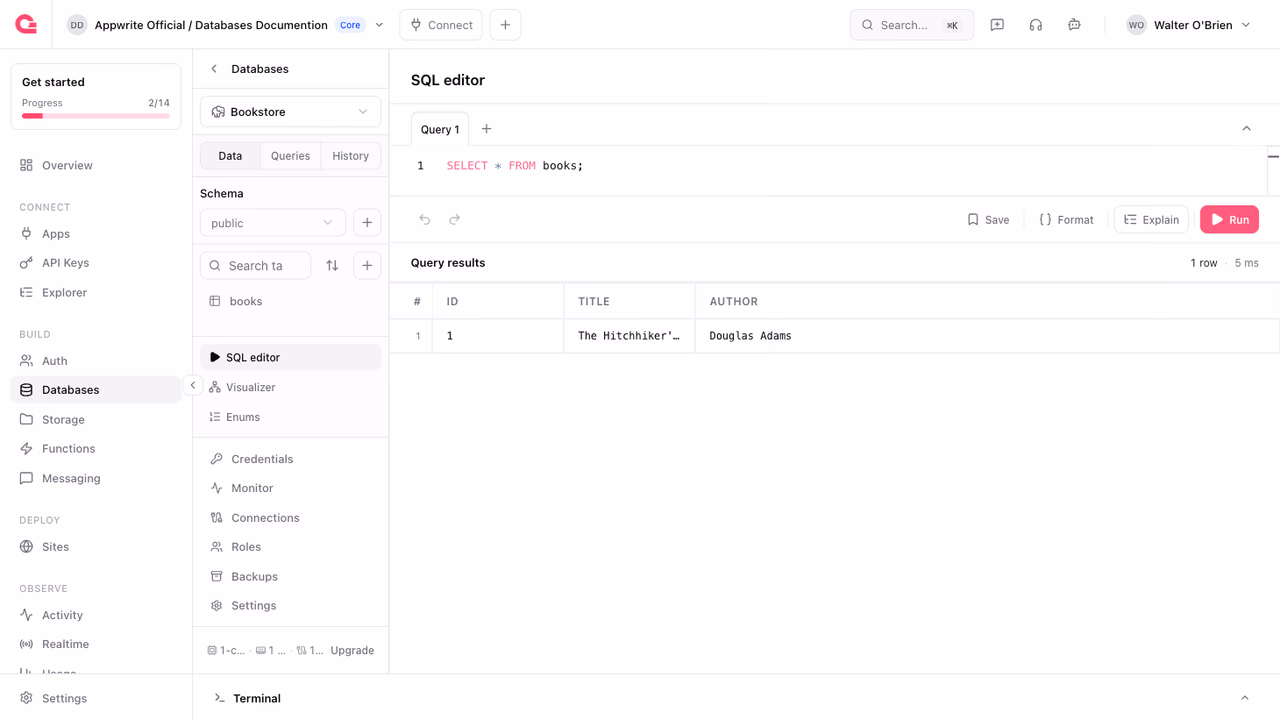Image resolution: width=1280 pixels, height=721 pixels.
Task: Open Storage in the sidebar
Action: pos(96,420)
